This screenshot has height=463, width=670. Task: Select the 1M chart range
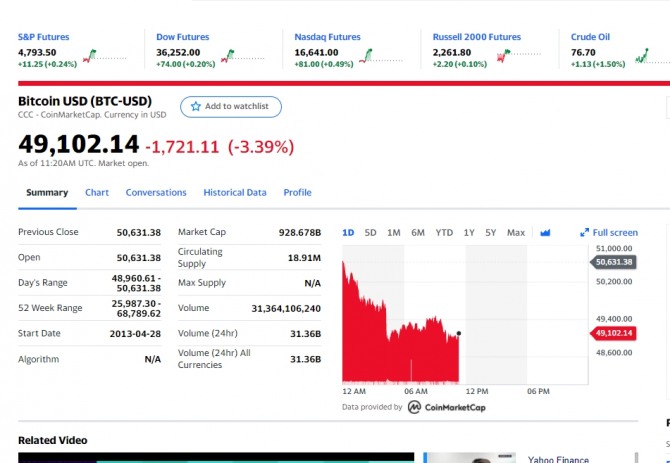393,233
